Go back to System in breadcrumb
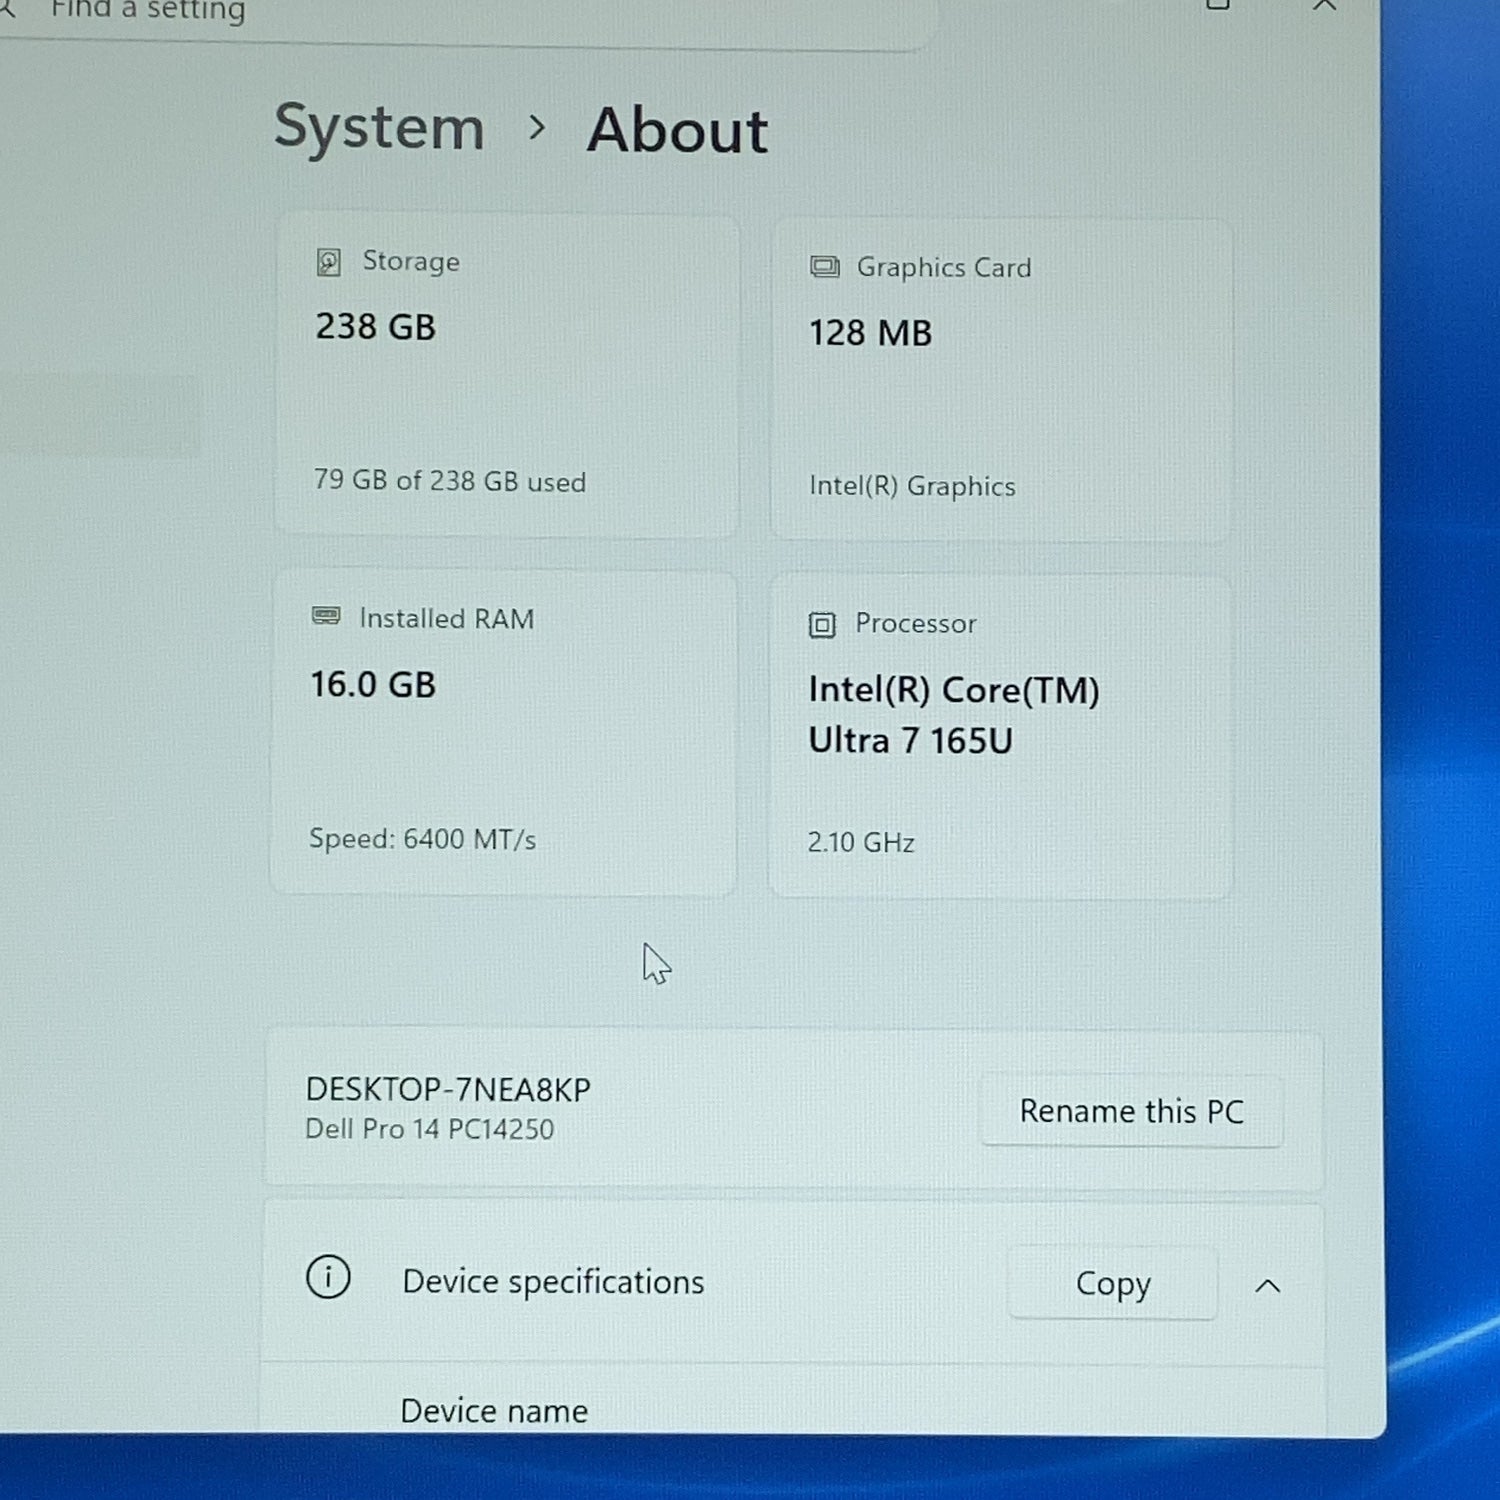The width and height of the screenshot is (1500, 1500). (x=379, y=128)
